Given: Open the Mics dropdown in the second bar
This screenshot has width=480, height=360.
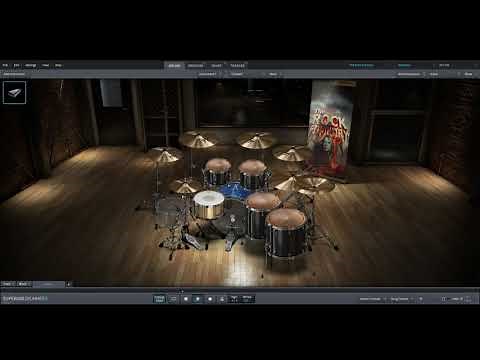Looking at the screenshot, I should pyautogui.click(x=274, y=74).
